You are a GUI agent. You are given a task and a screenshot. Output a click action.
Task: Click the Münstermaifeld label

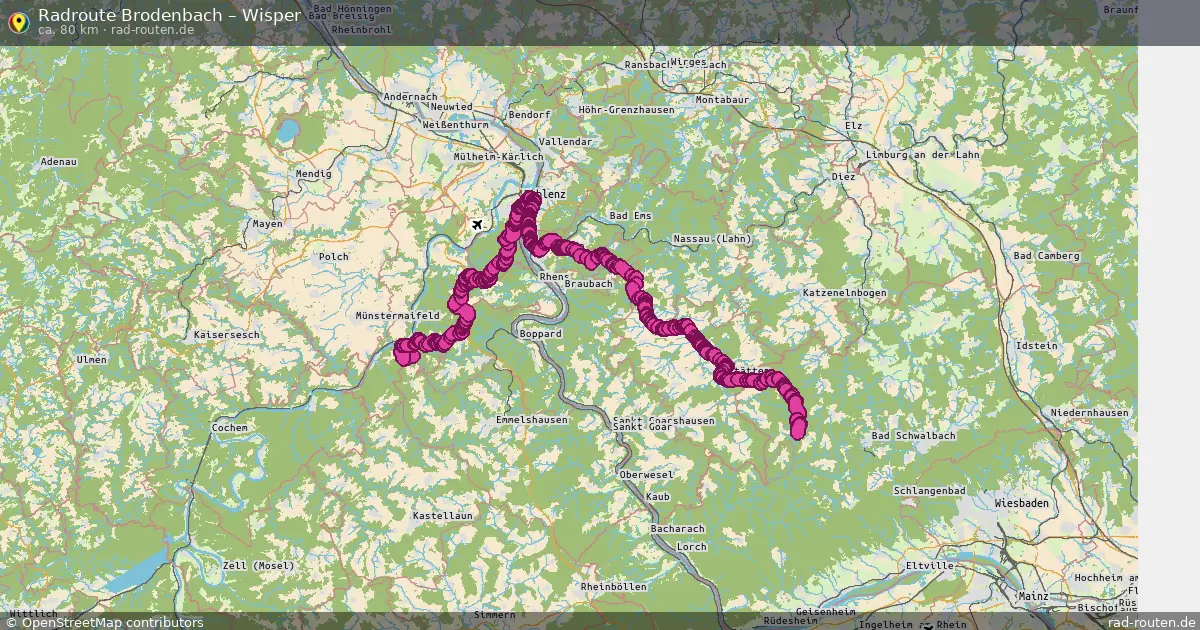398,316
